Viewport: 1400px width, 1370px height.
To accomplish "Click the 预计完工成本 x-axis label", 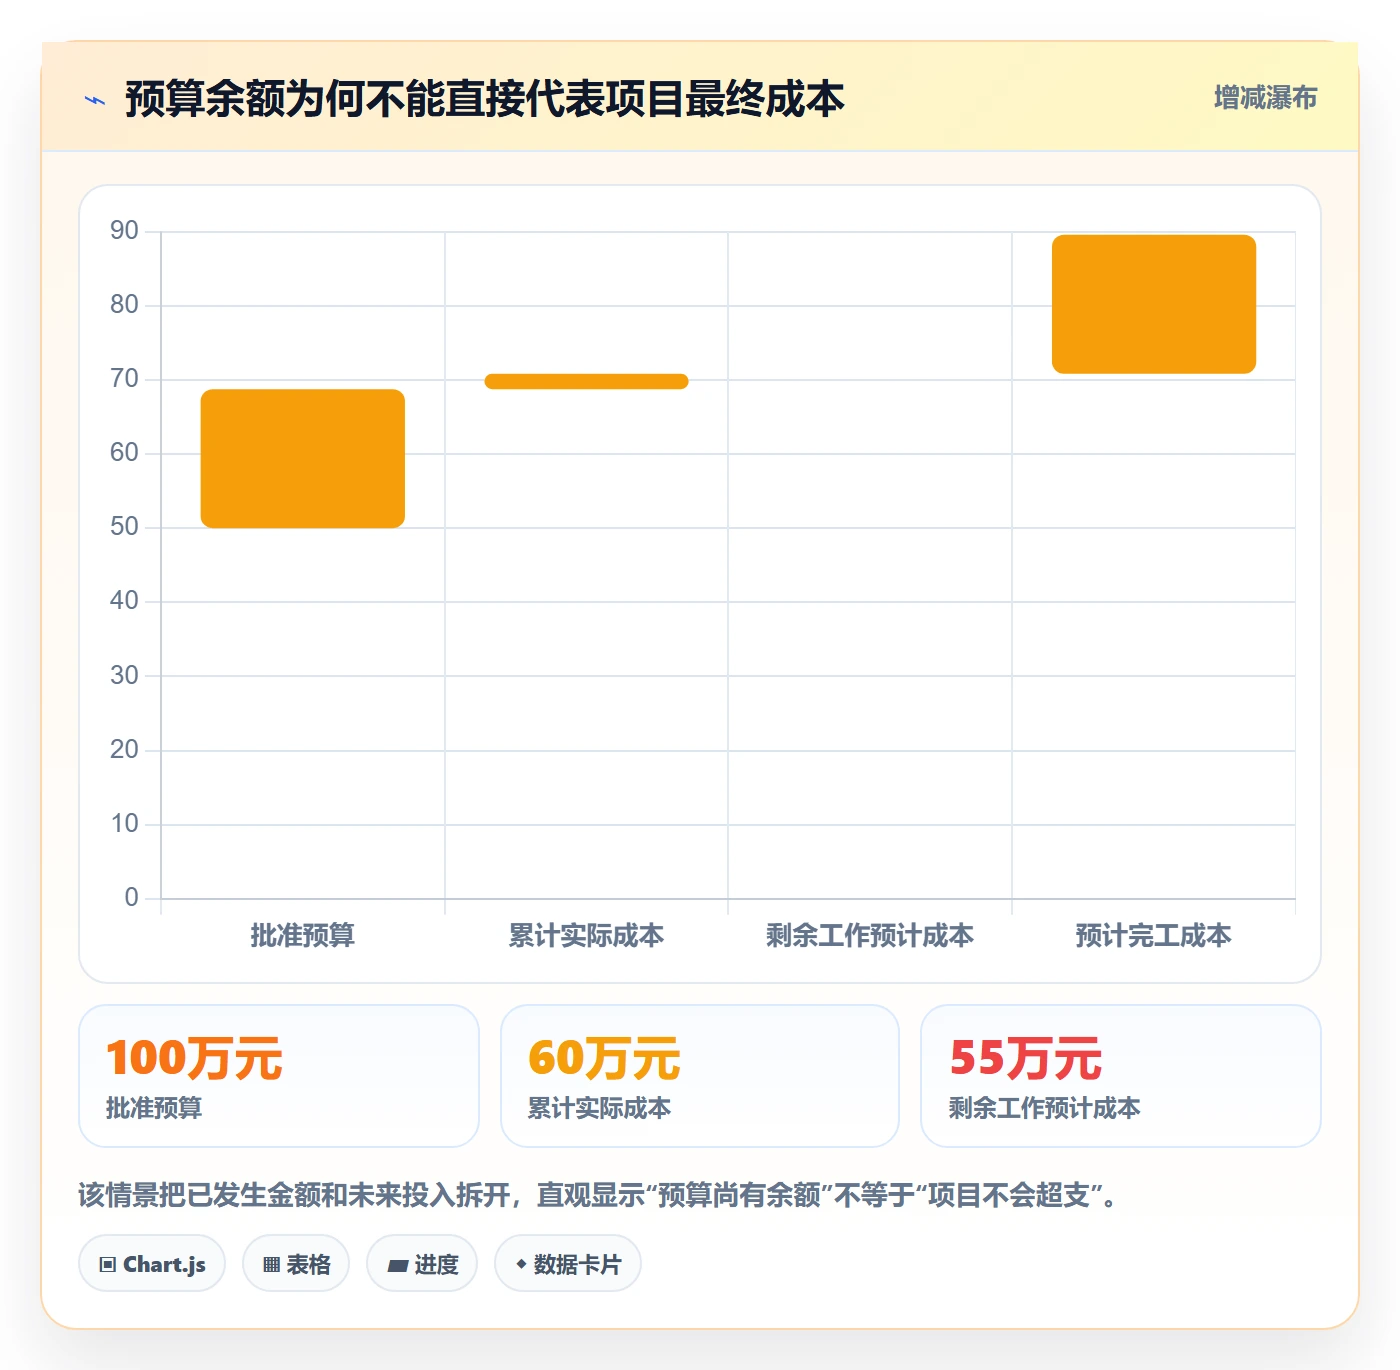I will pyautogui.click(x=1154, y=936).
